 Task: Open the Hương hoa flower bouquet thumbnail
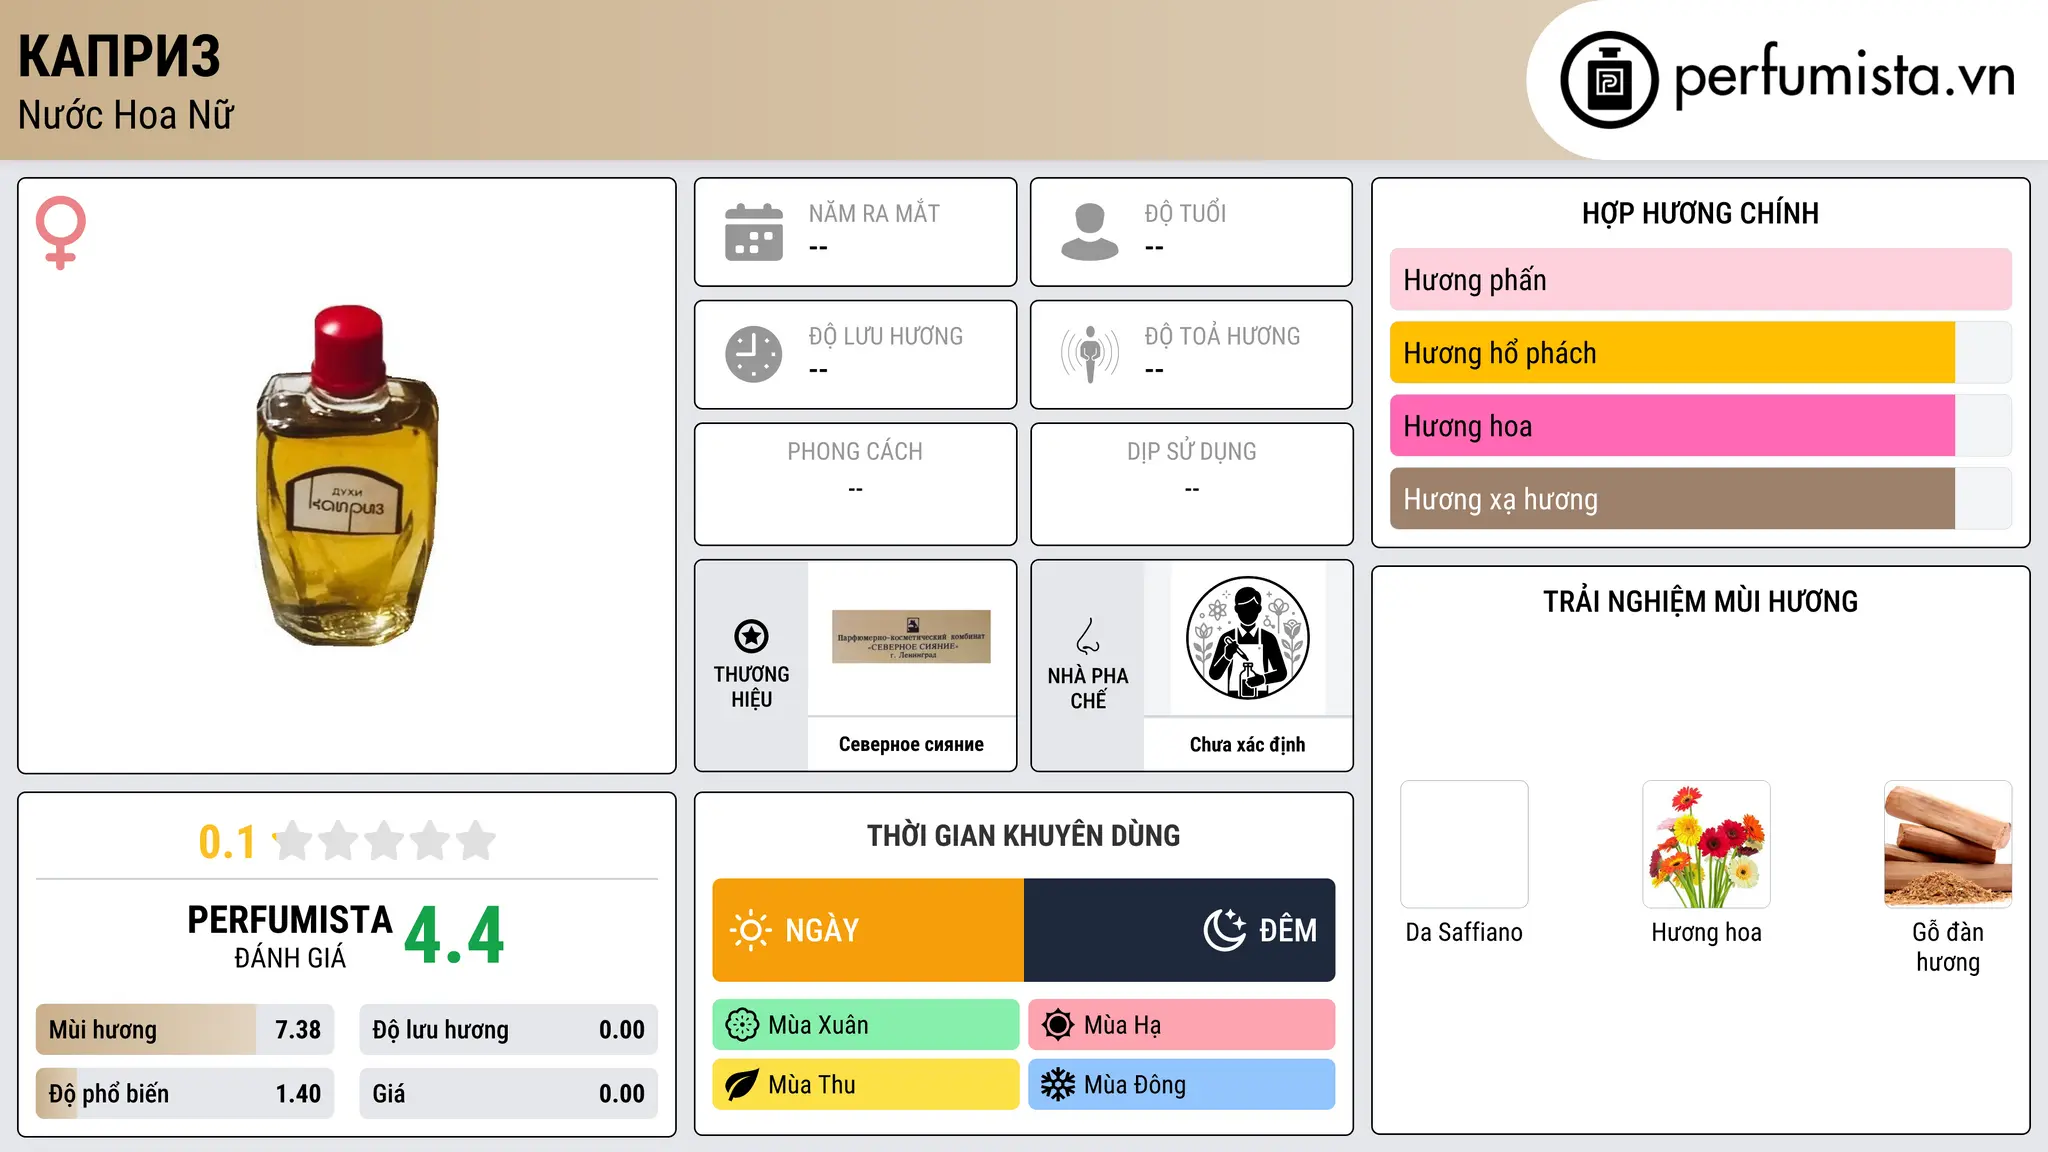coord(1706,844)
